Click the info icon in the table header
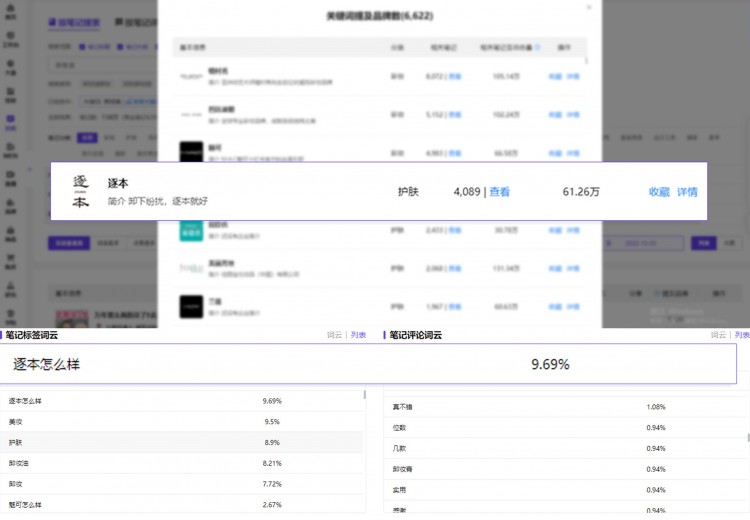 click(539, 47)
